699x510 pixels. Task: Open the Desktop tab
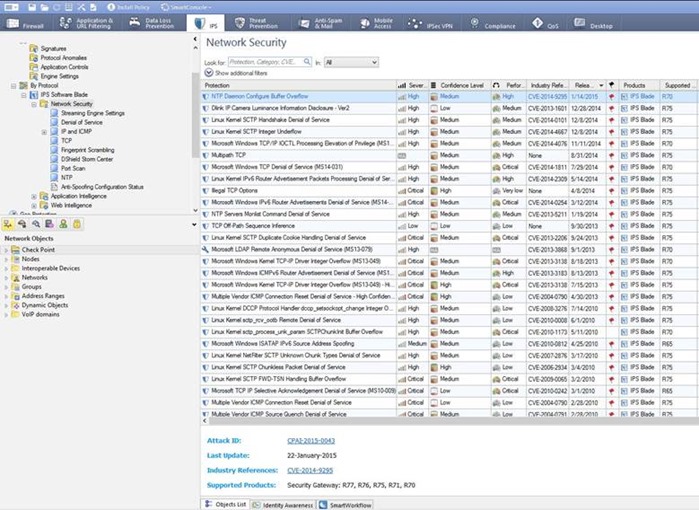(593, 23)
